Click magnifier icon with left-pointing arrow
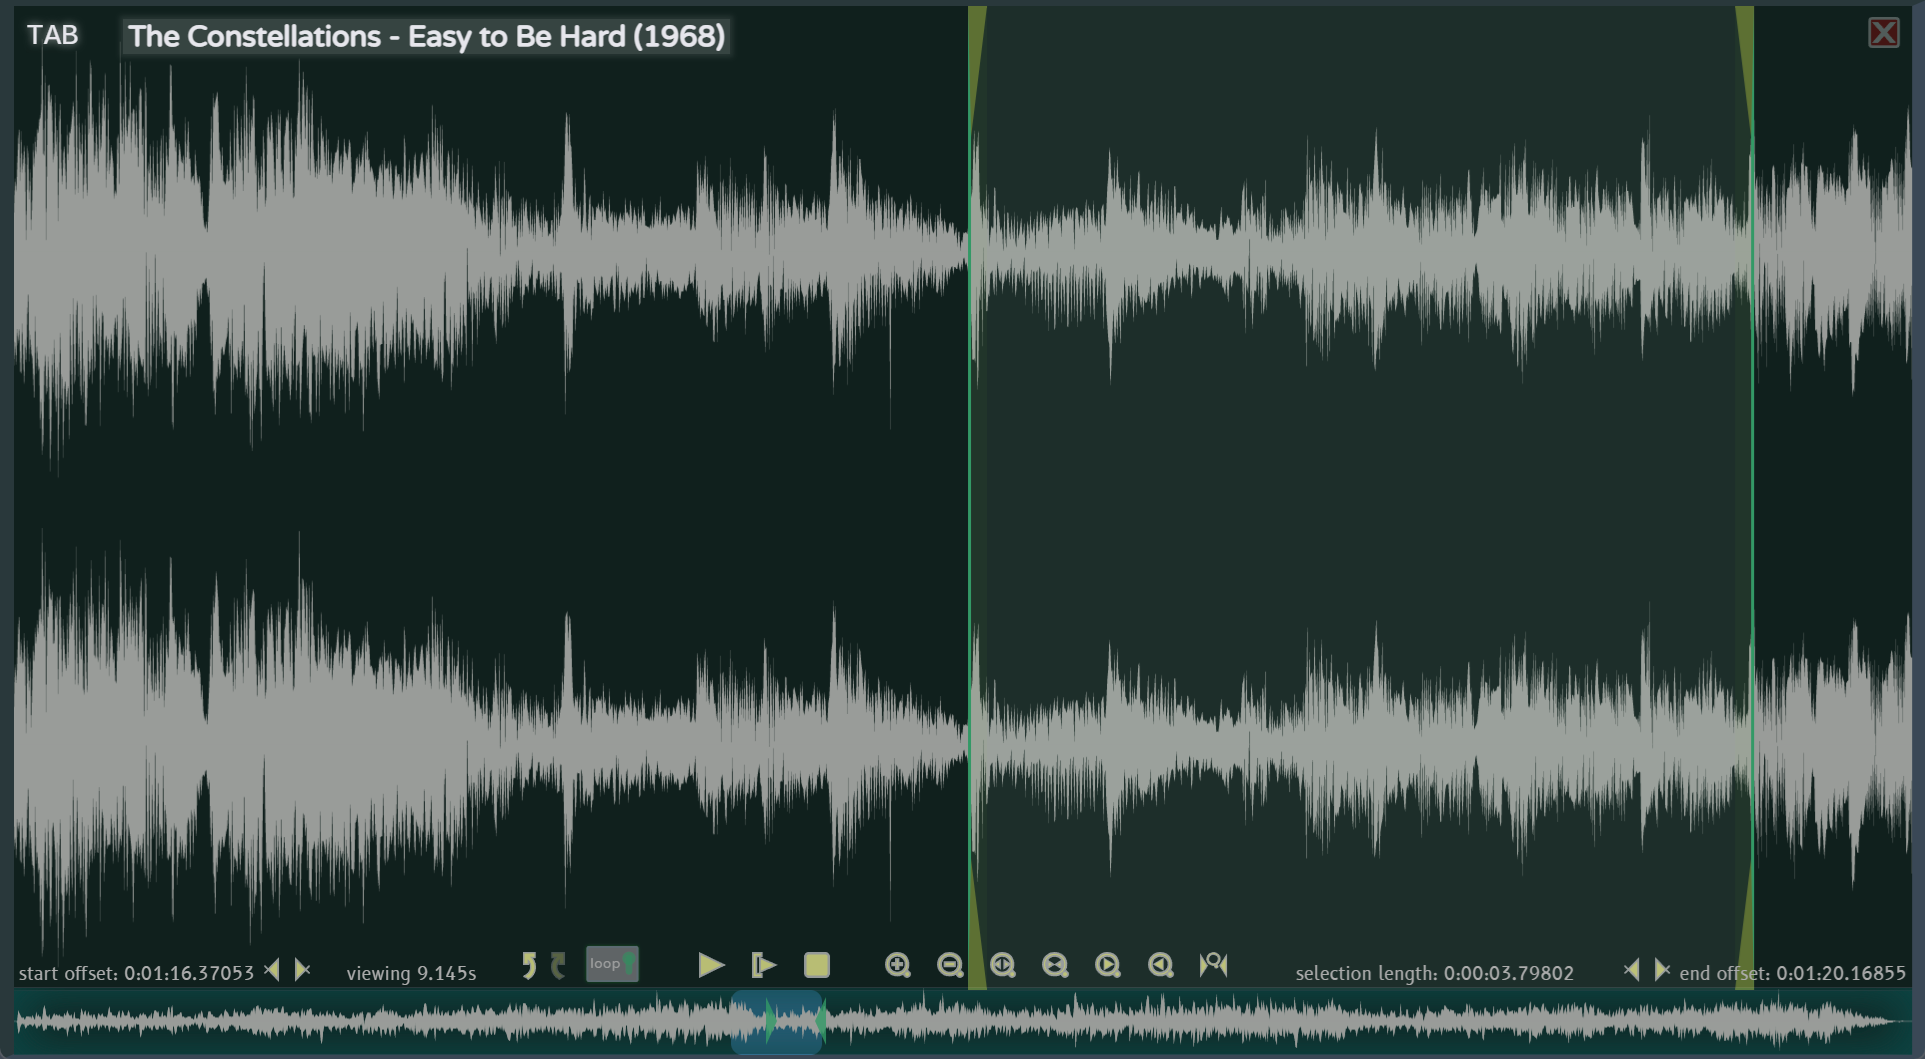The width and height of the screenshot is (1925, 1059). click(x=1160, y=965)
